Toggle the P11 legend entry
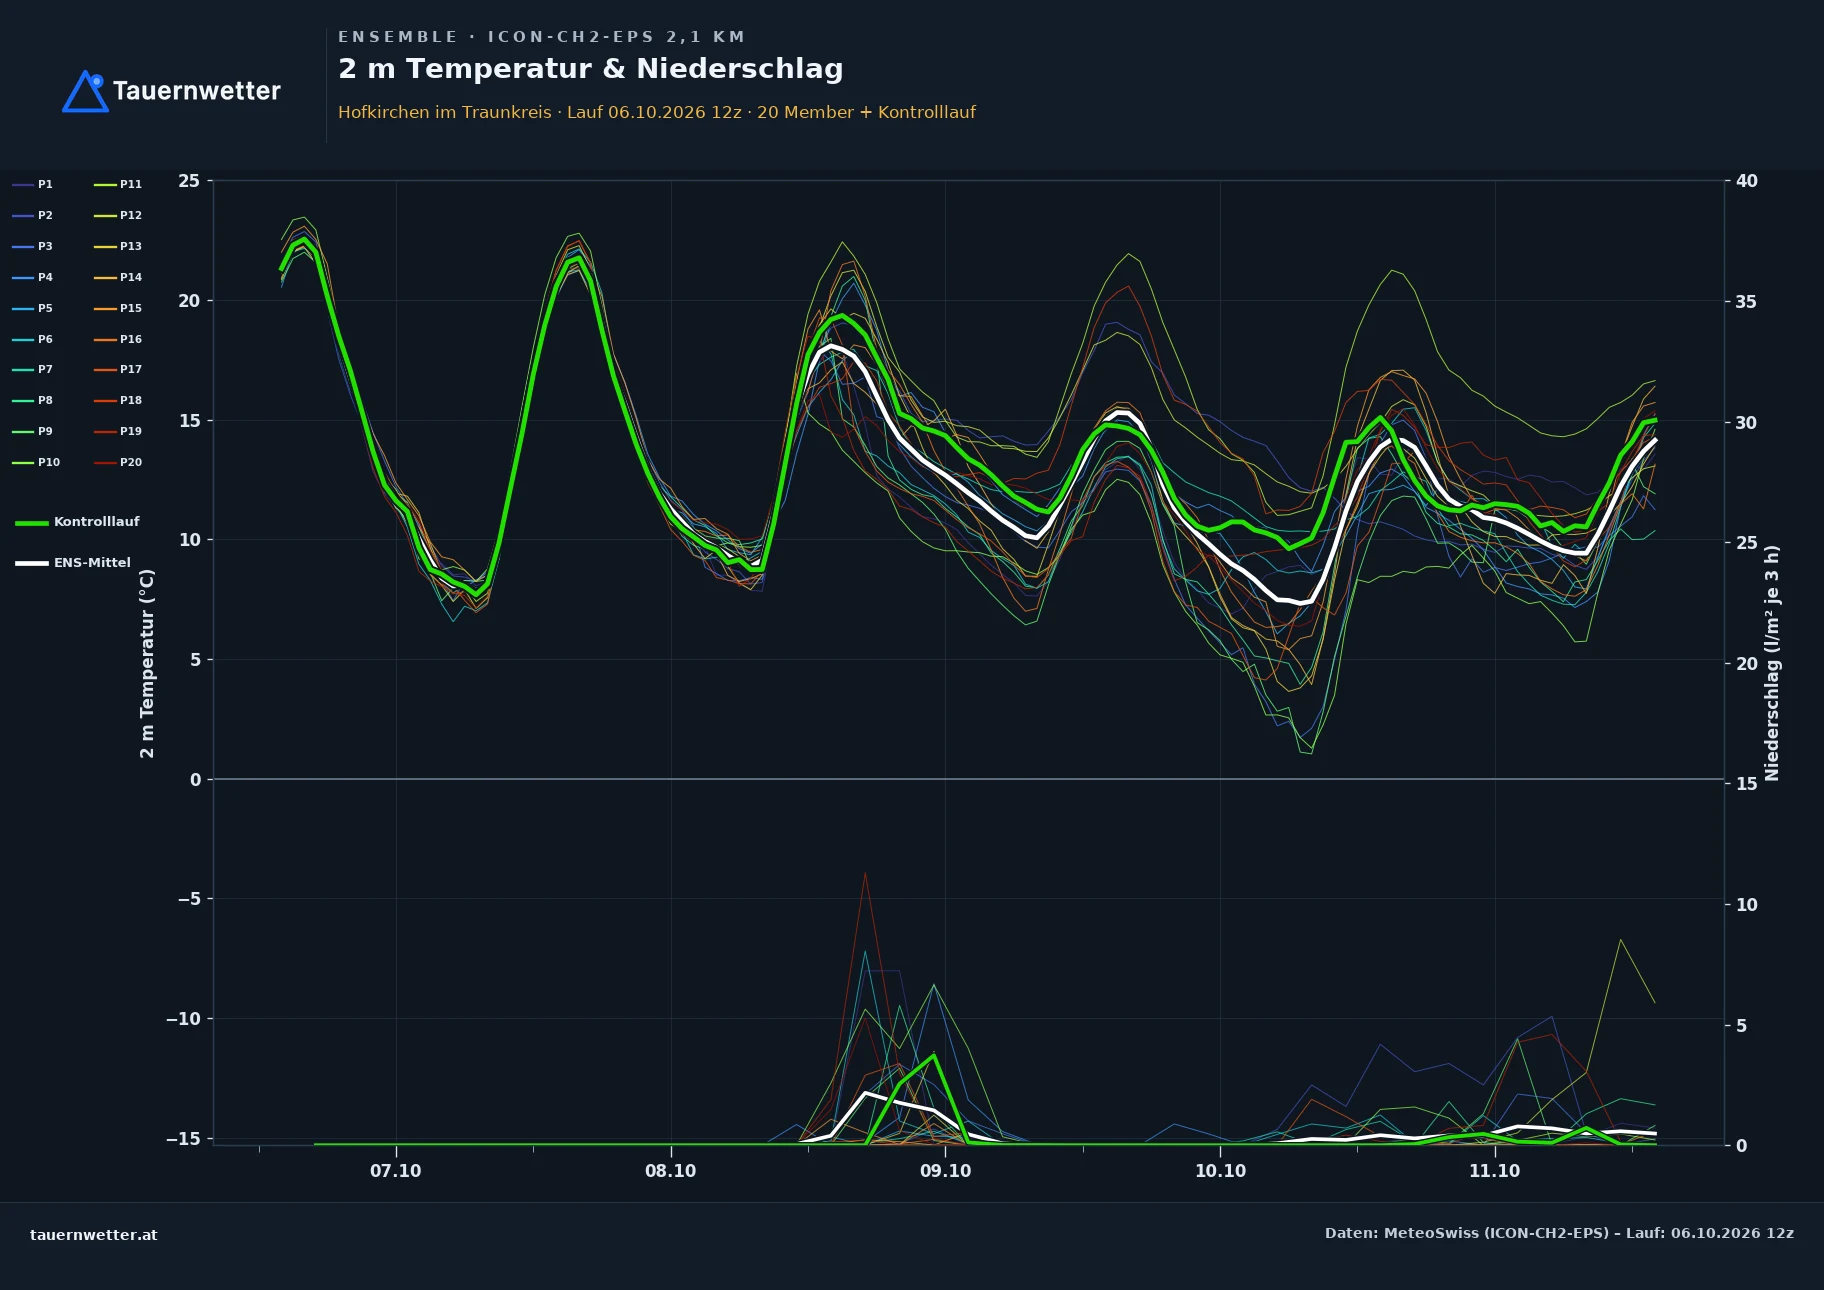The height and width of the screenshot is (1290, 1824). click(x=118, y=184)
